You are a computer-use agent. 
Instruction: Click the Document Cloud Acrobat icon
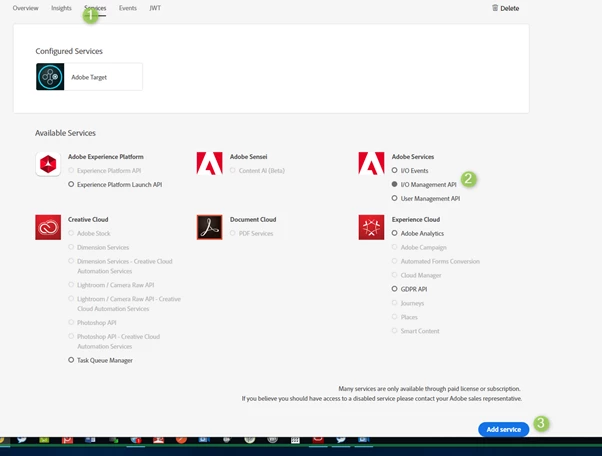pos(210,227)
